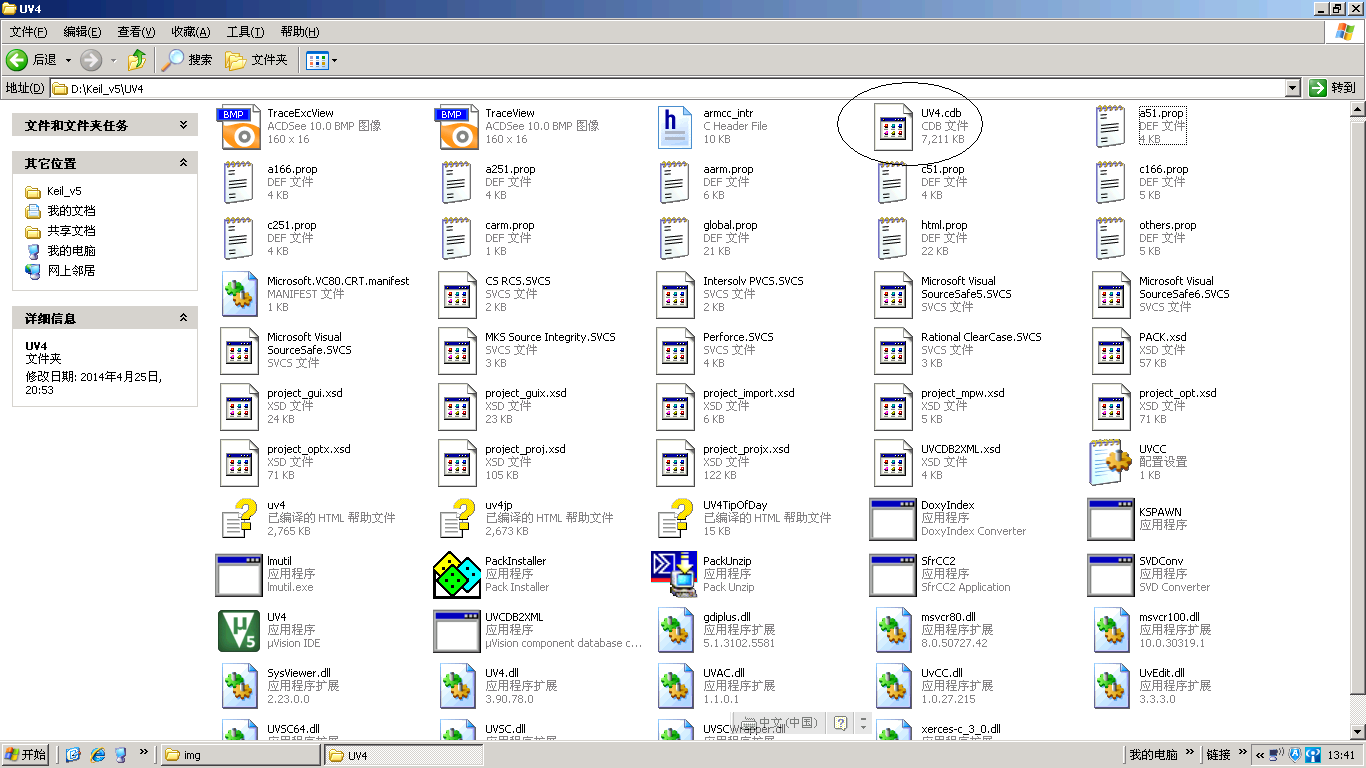Select the lmutil application icon
The height and width of the screenshot is (768, 1366).
pos(239,574)
